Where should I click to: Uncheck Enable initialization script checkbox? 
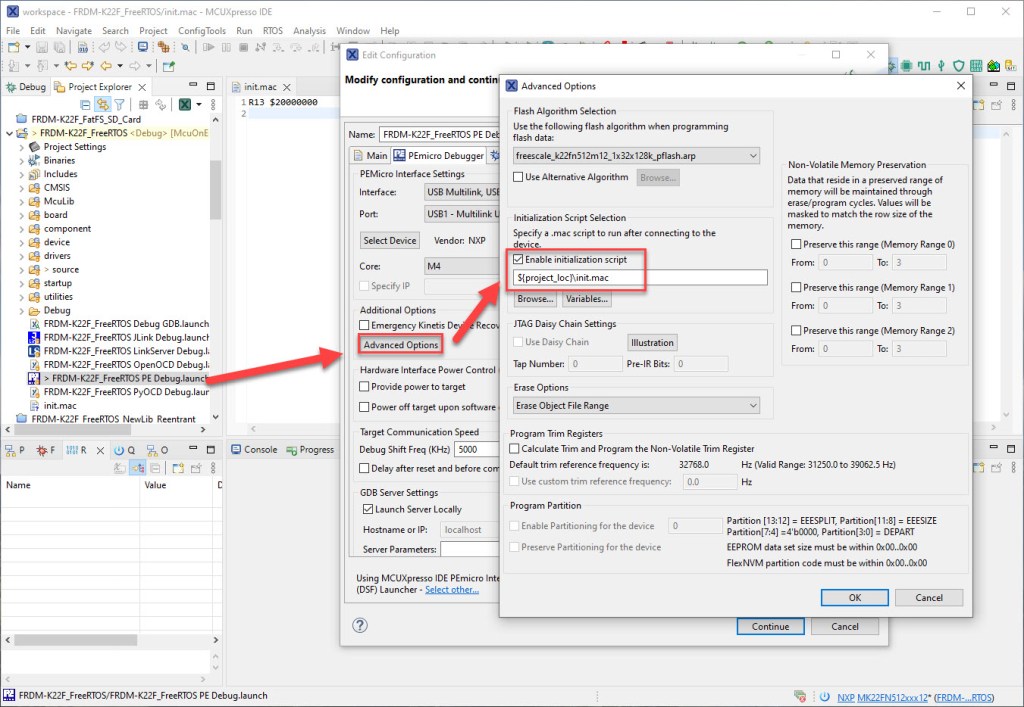click(x=518, y=260)
